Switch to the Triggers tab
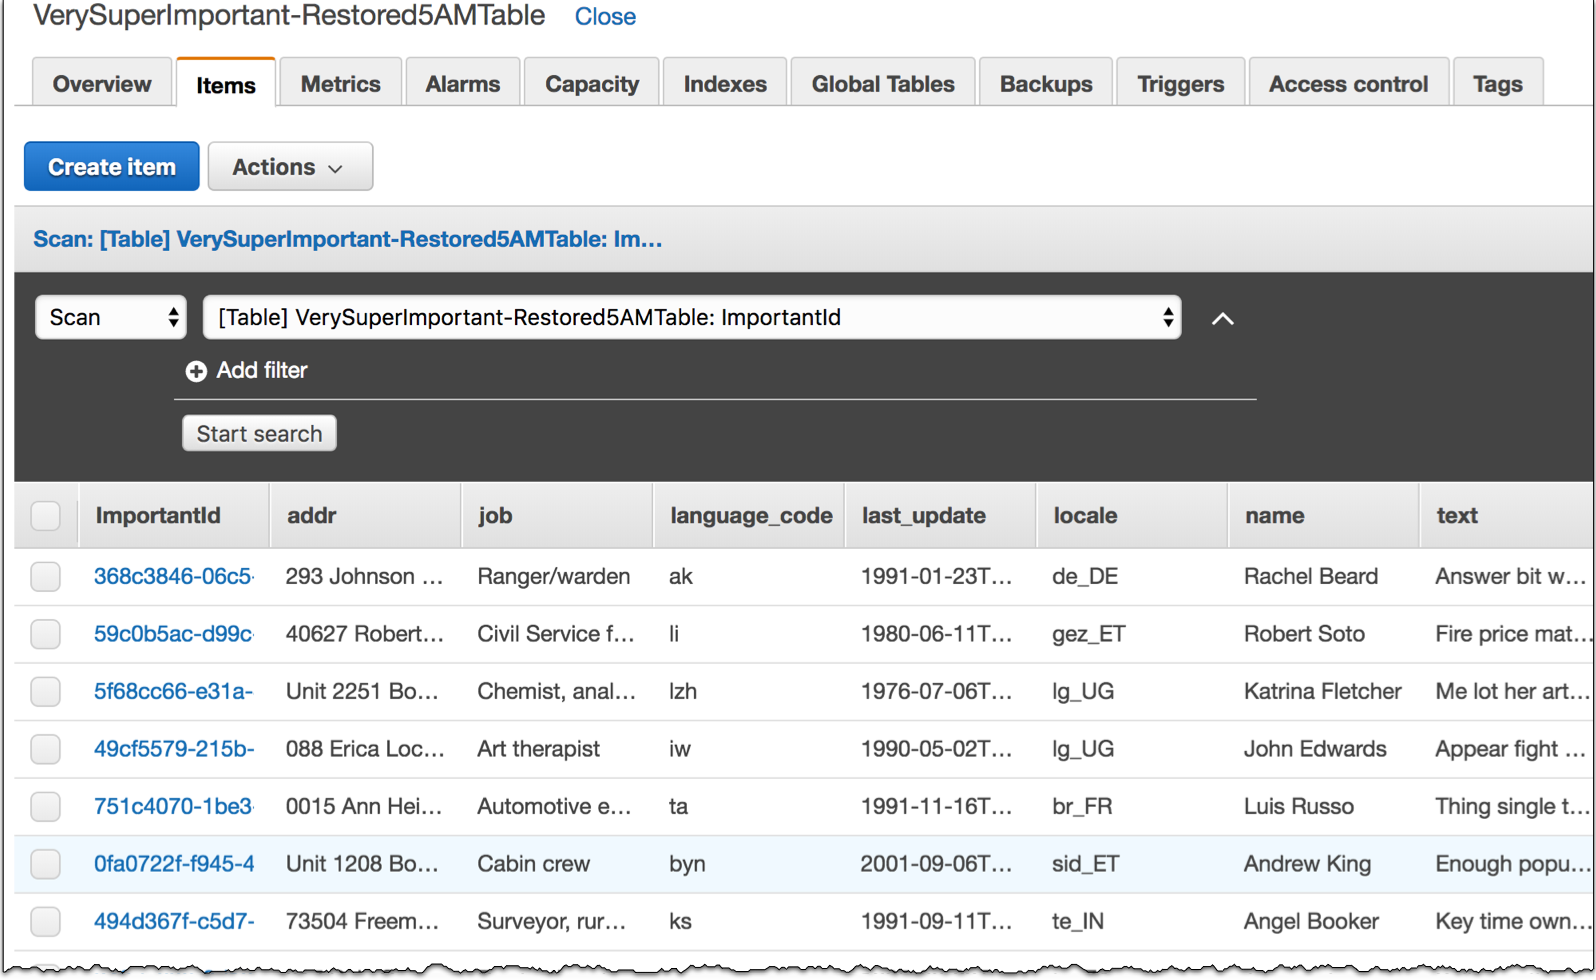This screenshot has height=980, width=1596. (1181, 84)
